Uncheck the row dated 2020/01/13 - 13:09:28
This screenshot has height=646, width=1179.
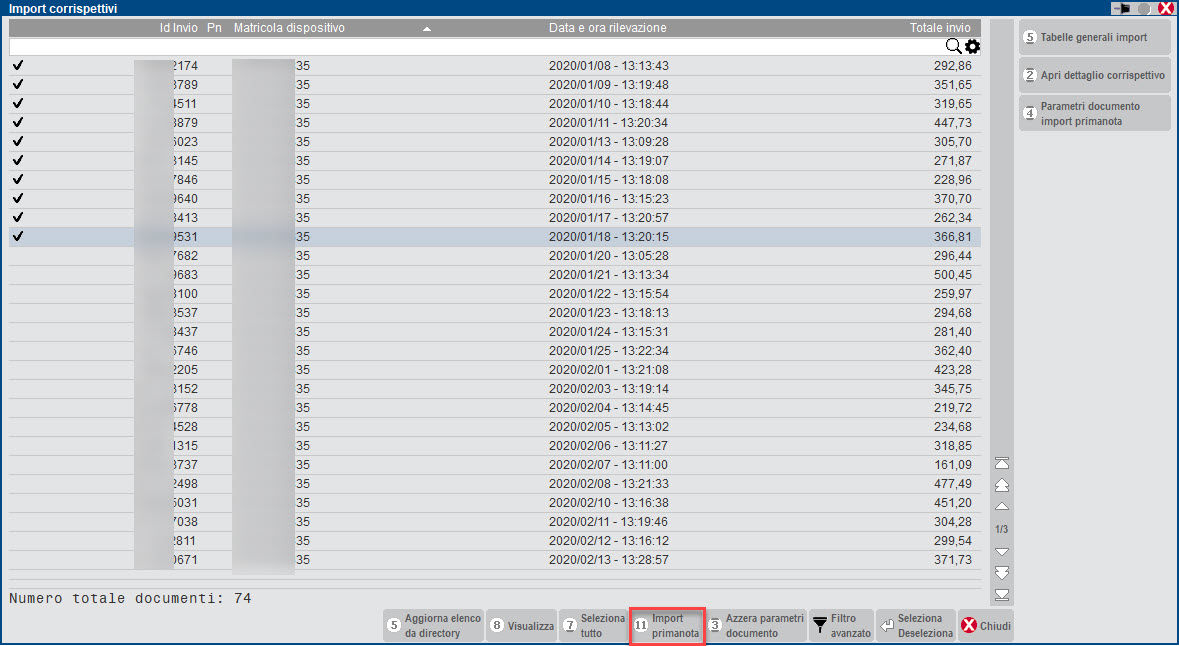click(x=17, y=142)
